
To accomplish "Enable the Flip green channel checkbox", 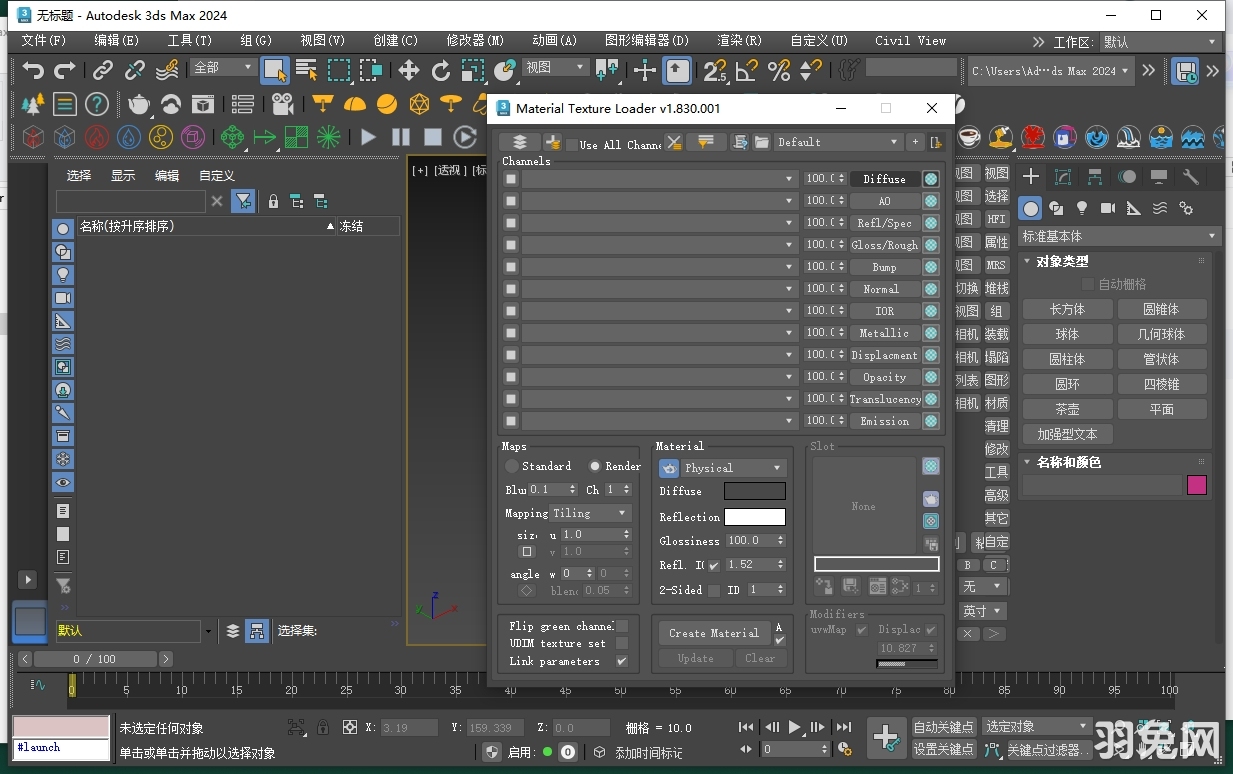I will 622,626.
